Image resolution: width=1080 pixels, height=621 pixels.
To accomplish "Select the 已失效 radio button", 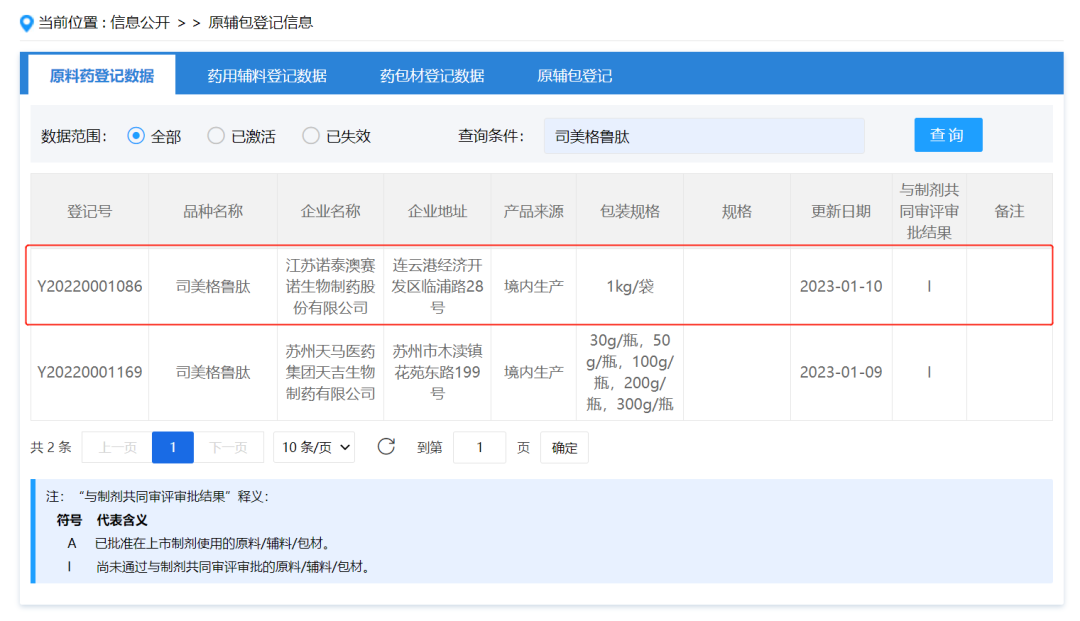I will [311, 136].
